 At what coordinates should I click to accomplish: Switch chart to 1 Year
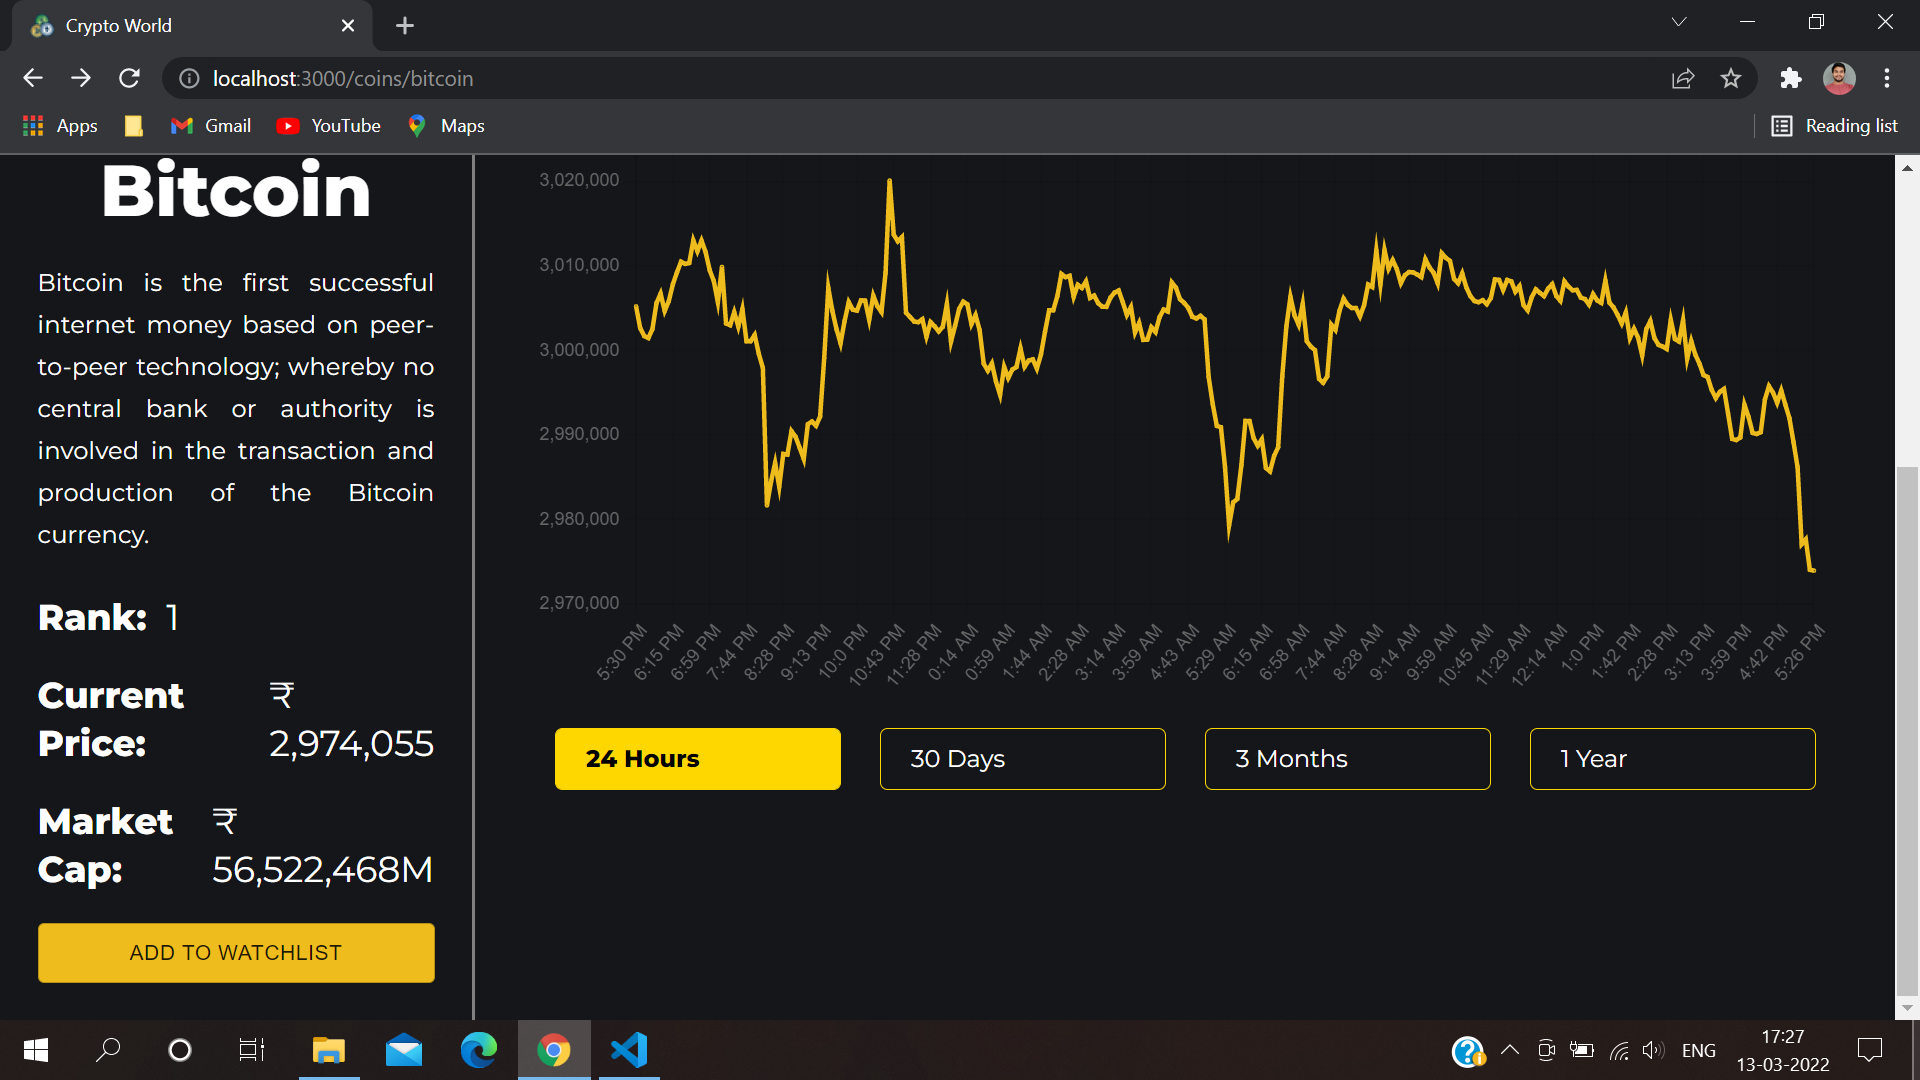(x=1673, y=759)
